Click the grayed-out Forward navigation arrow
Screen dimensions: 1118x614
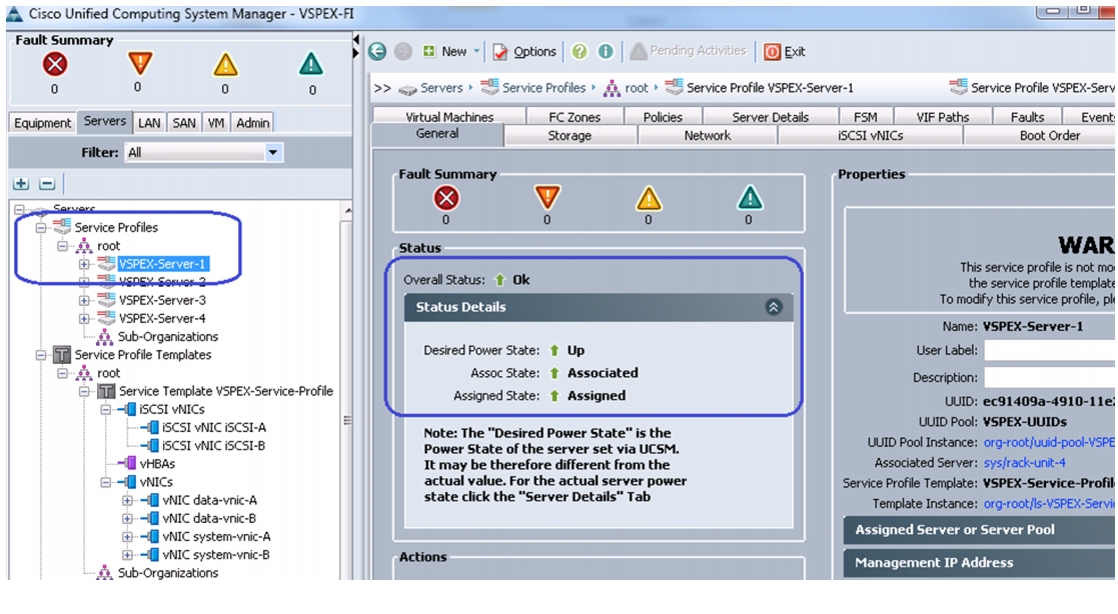click(403, 51)
